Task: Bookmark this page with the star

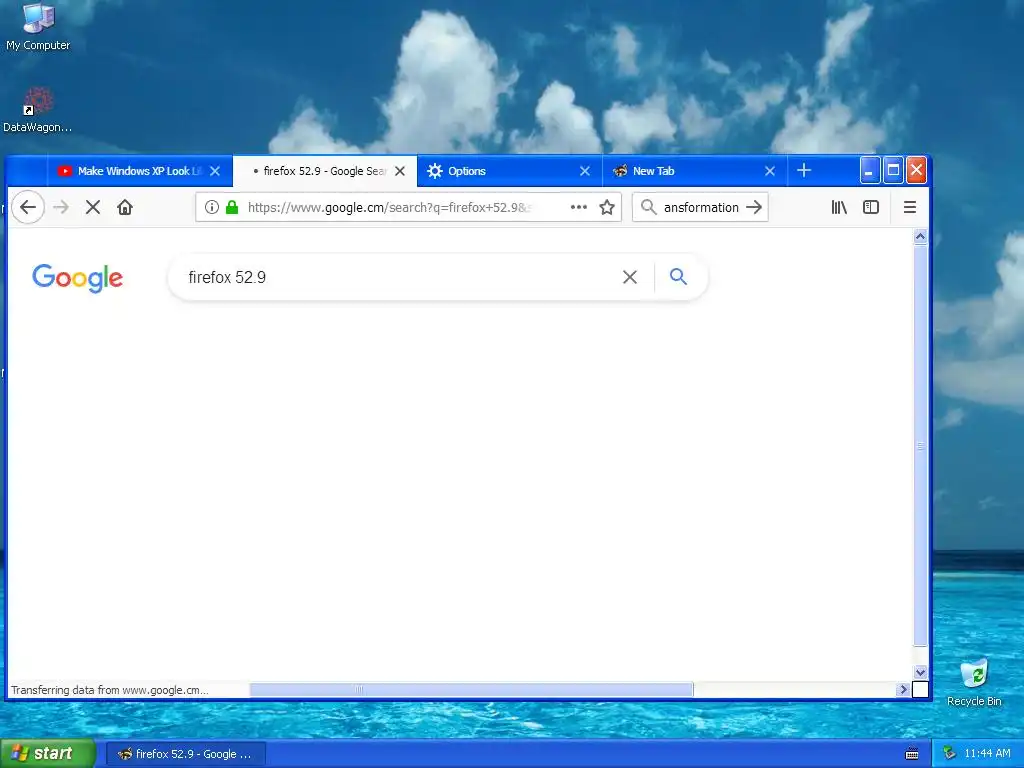Action: coord(607,208)
